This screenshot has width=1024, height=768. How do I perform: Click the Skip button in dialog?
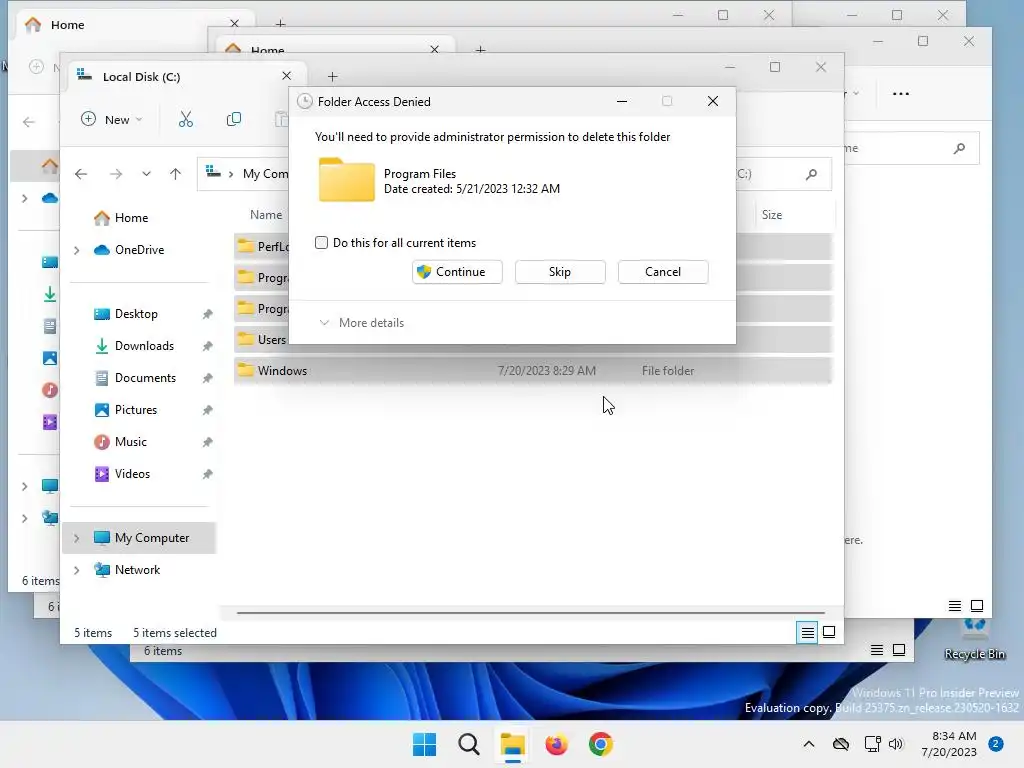[x=560, y=272]
